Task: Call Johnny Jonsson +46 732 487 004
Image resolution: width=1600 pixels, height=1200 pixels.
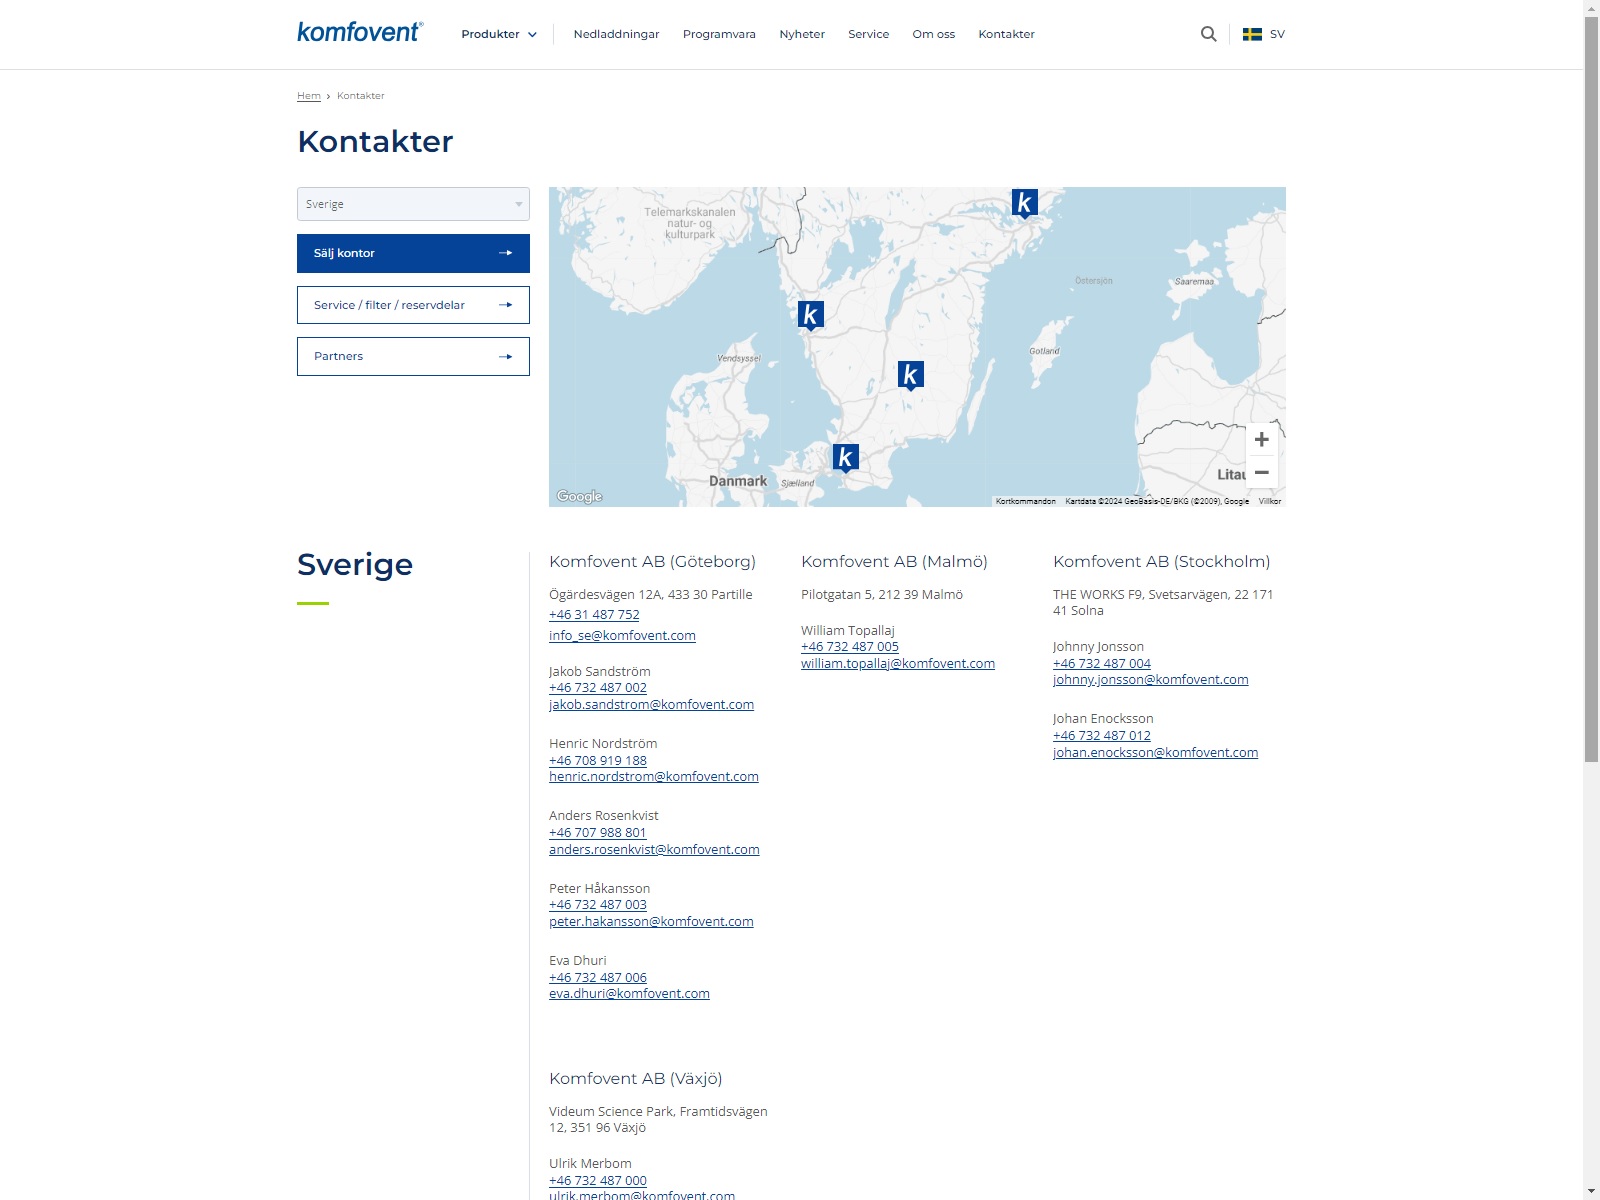Action: point(1102,663)
